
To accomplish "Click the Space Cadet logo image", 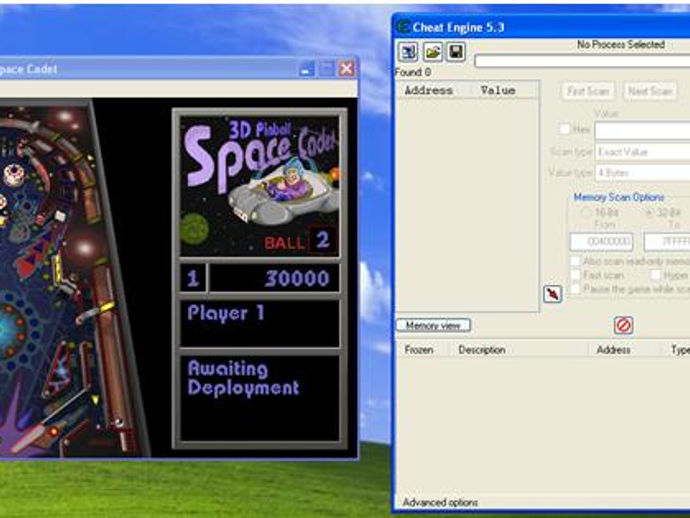I will coord(260,185).
